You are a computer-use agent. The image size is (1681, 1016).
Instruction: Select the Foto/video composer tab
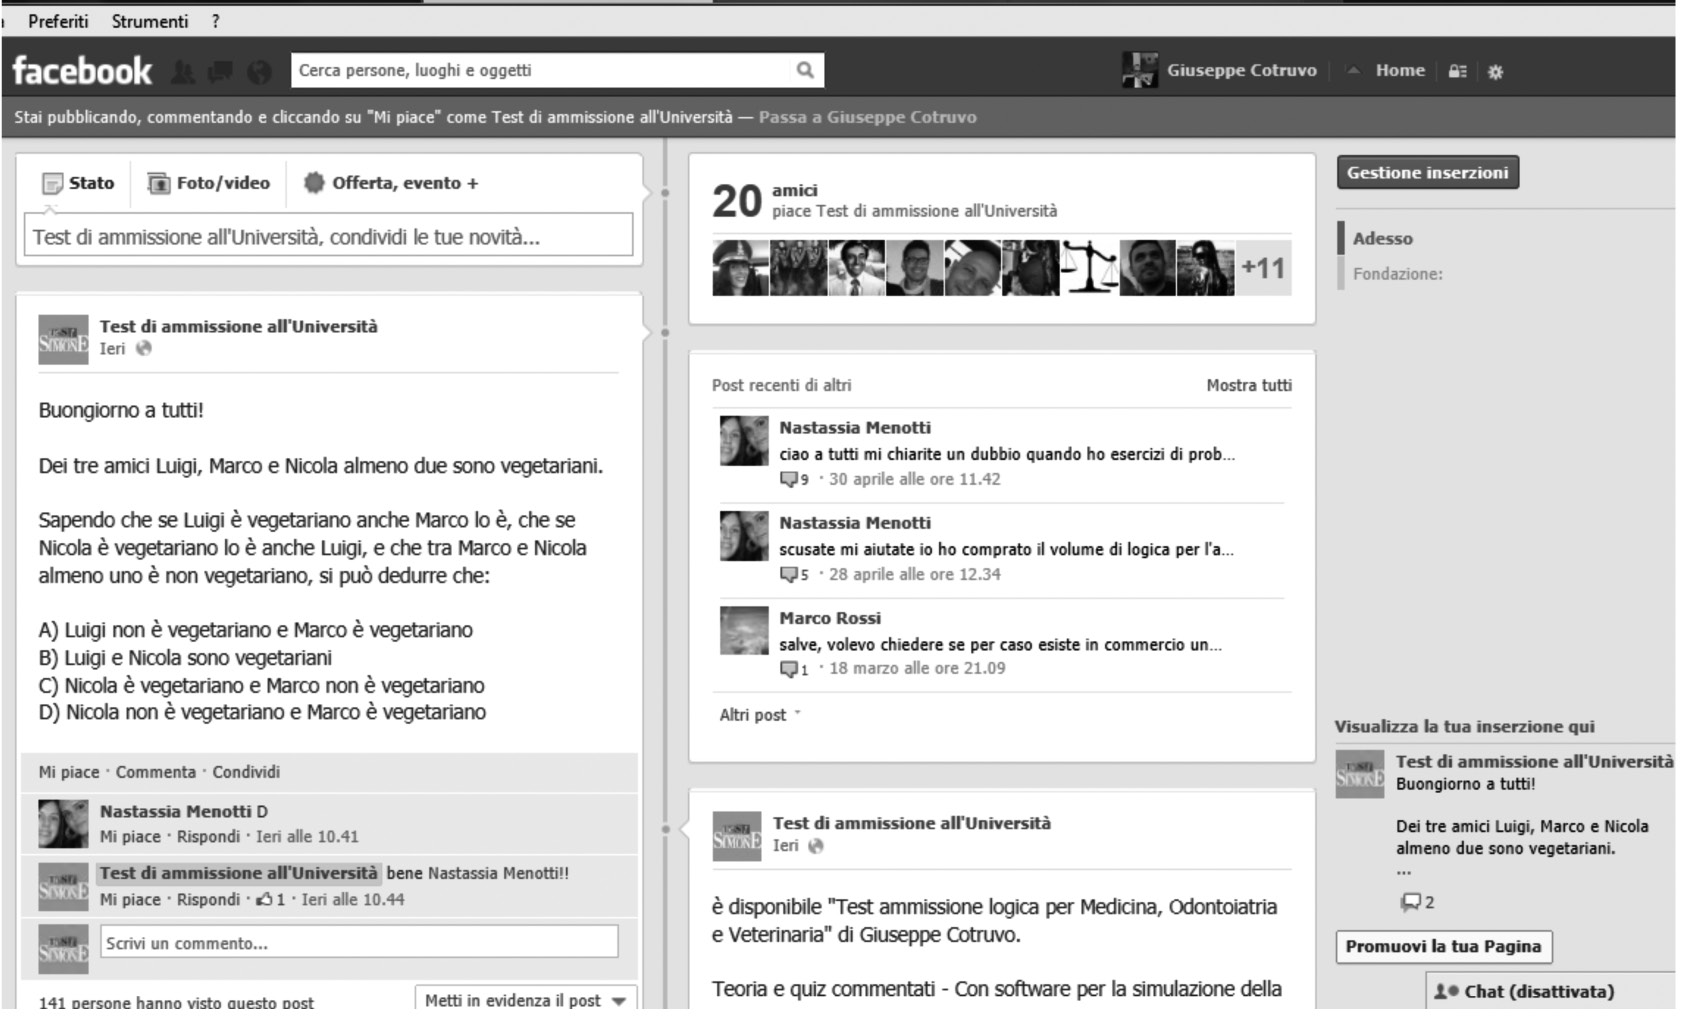coord(209,183)
